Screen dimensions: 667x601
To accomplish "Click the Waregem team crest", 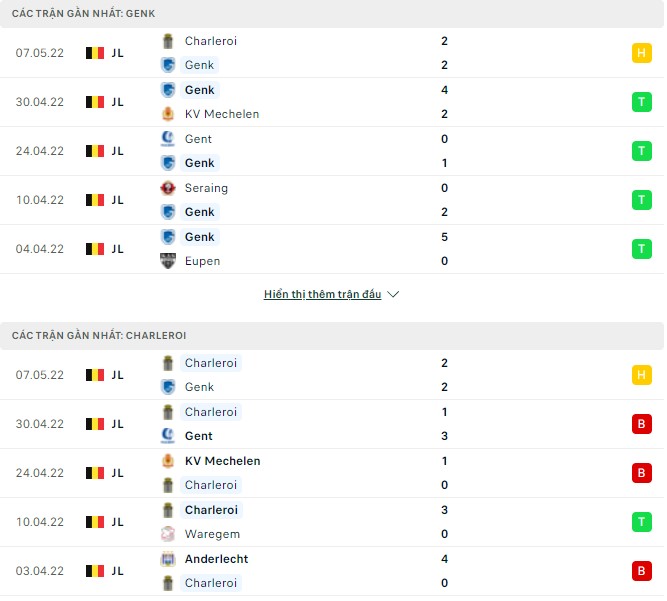I will (168, 534).
